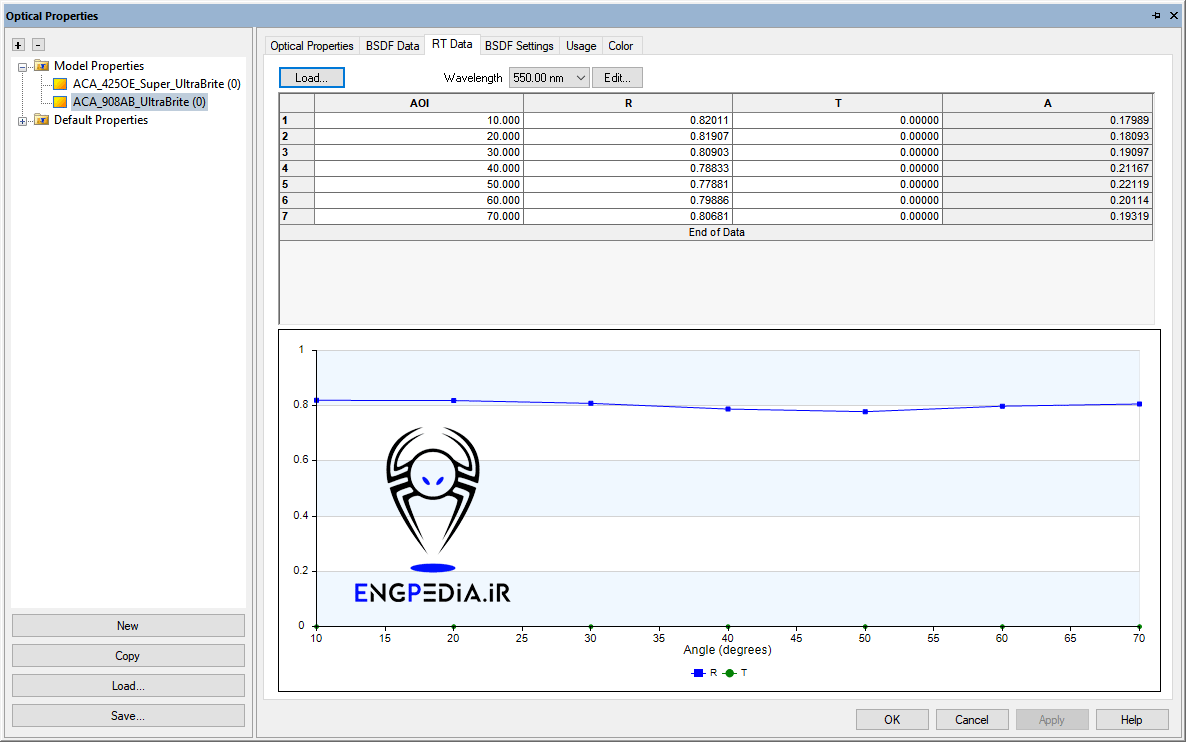This screenshot has width=1186, height=742.
Task: Select row header 7 in table
Action: click(x=296, y=216)
